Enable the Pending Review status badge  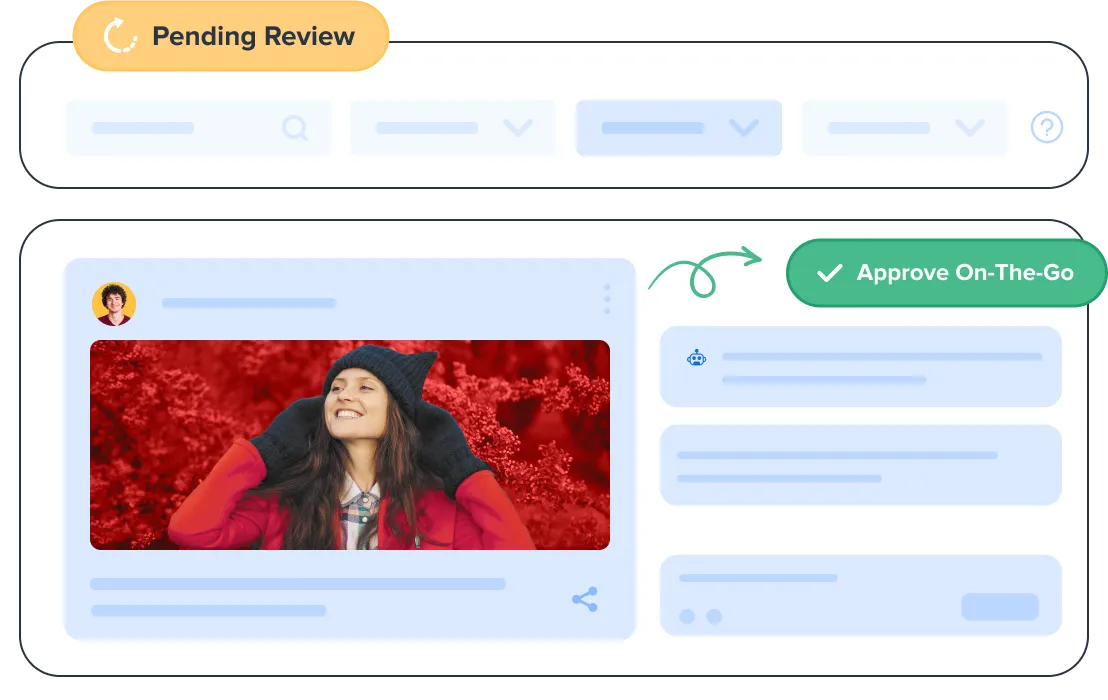[x=230, y=36]
